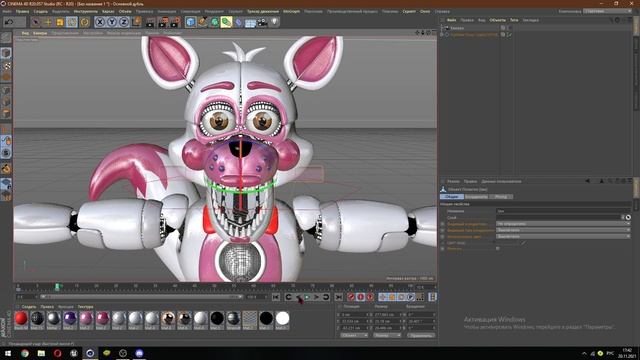
Task: Select the Live Selection tool
Action: 36,22
